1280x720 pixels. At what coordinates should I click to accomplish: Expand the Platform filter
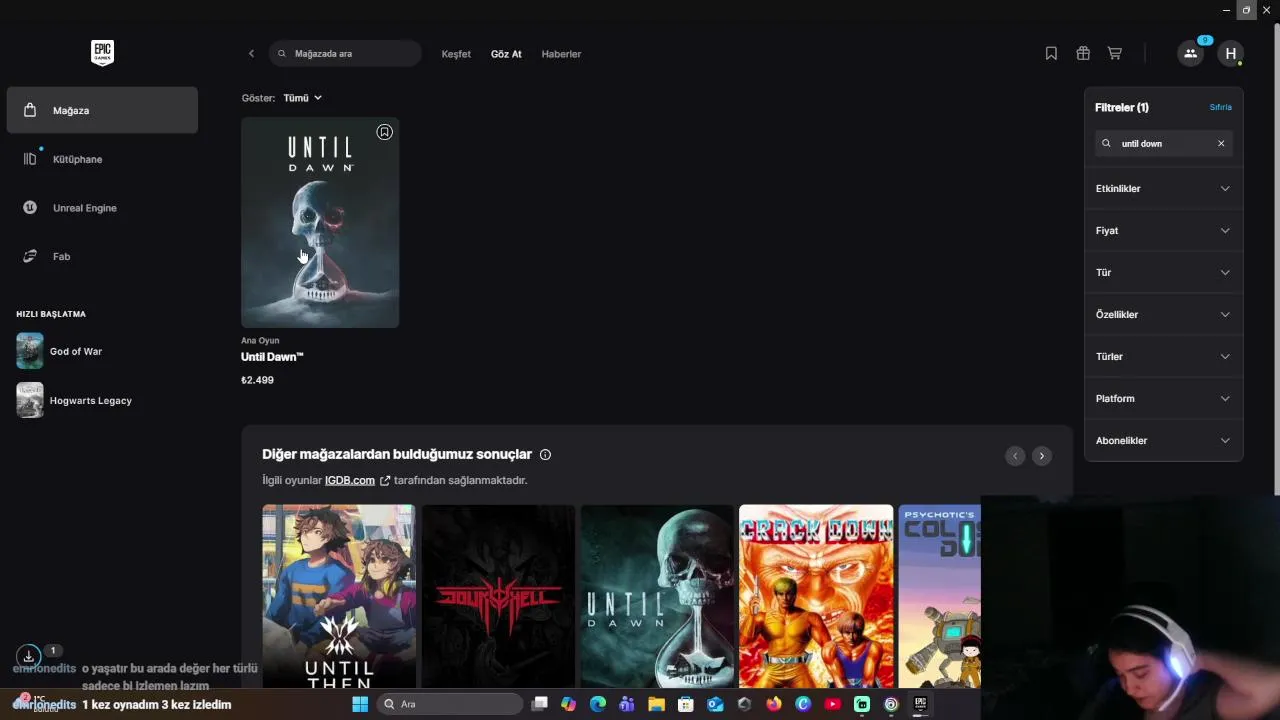1164,398
